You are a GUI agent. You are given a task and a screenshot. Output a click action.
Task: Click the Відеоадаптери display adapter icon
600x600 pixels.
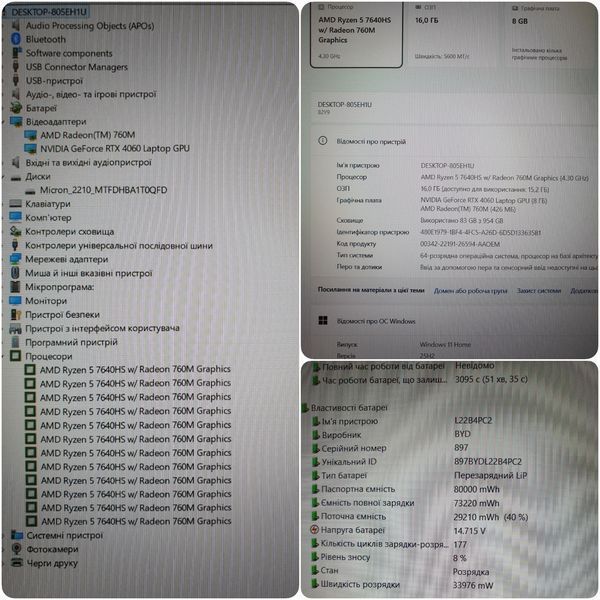(16, 122)
